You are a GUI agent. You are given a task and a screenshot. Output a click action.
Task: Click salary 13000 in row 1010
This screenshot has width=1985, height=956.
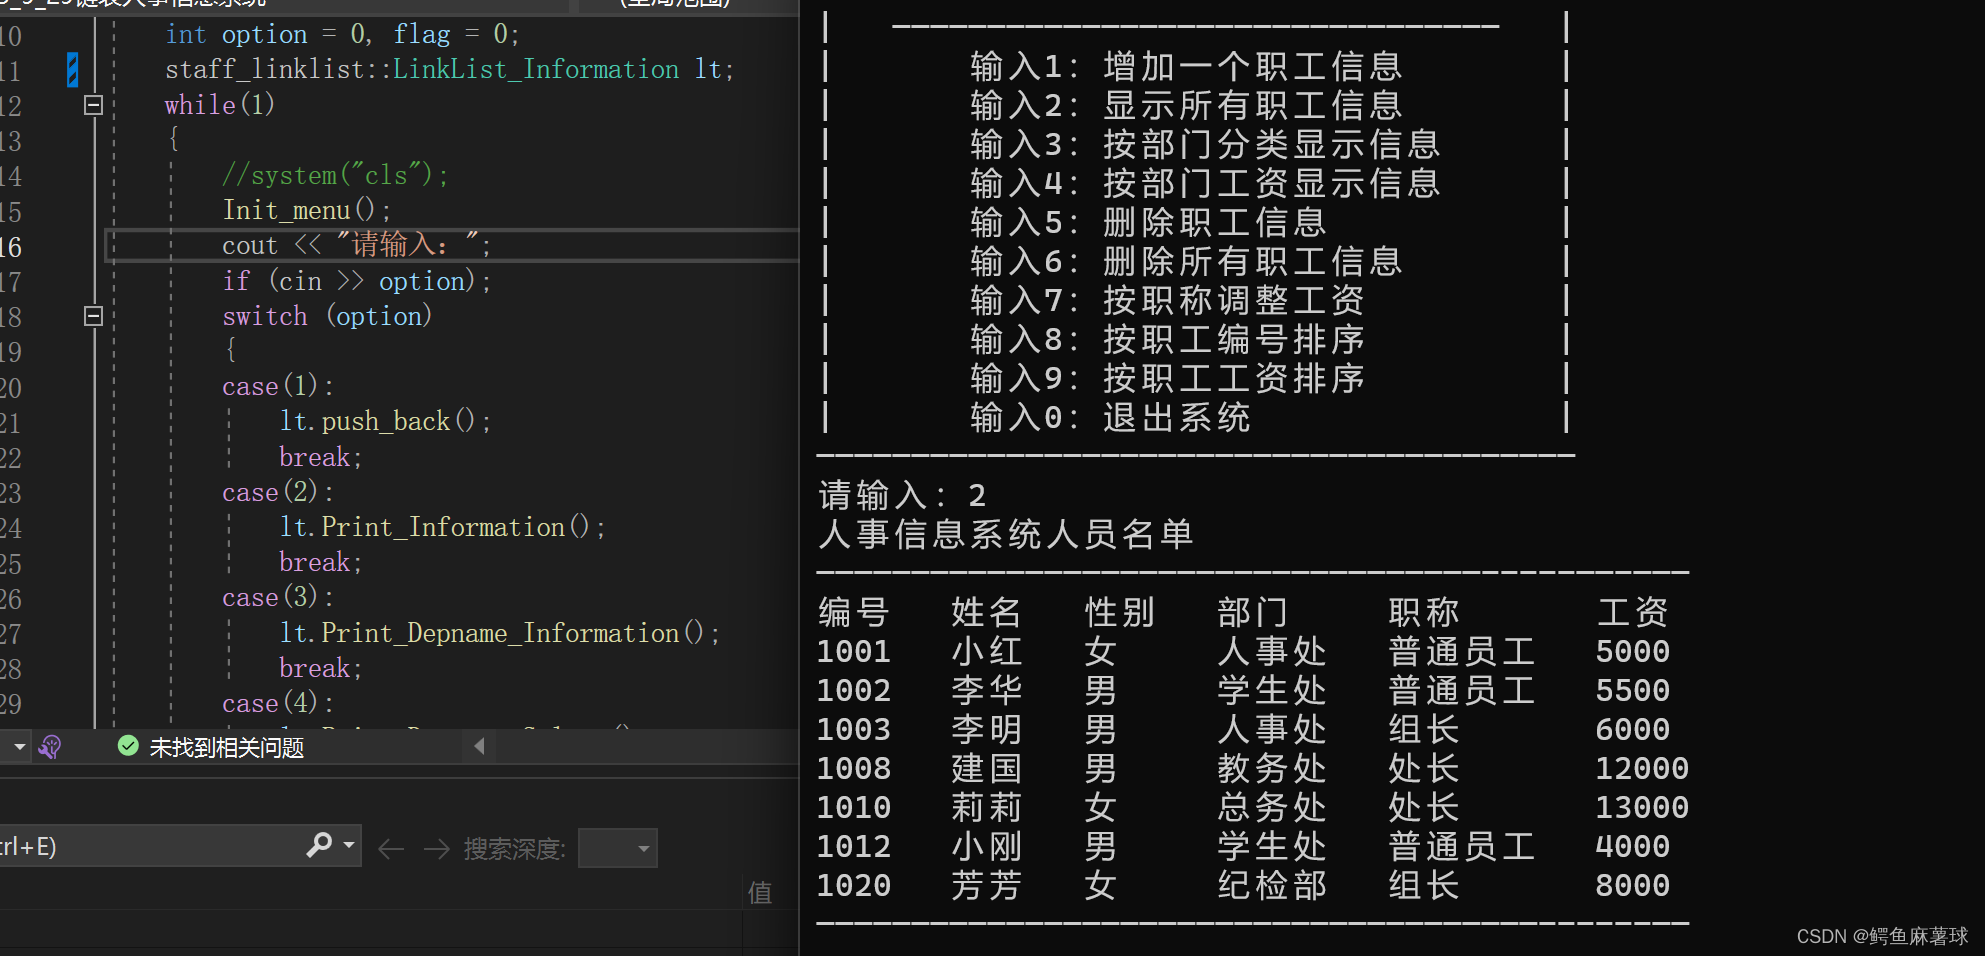1642,808
